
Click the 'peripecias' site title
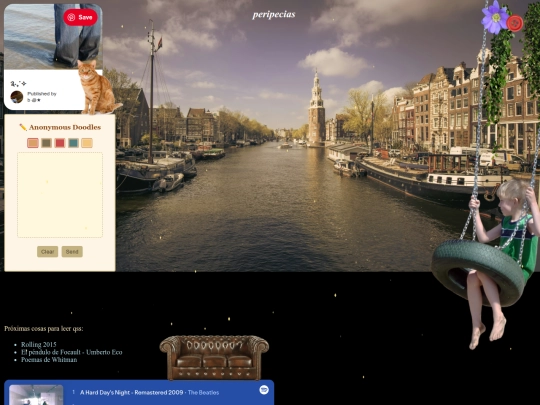click(274, 14)
